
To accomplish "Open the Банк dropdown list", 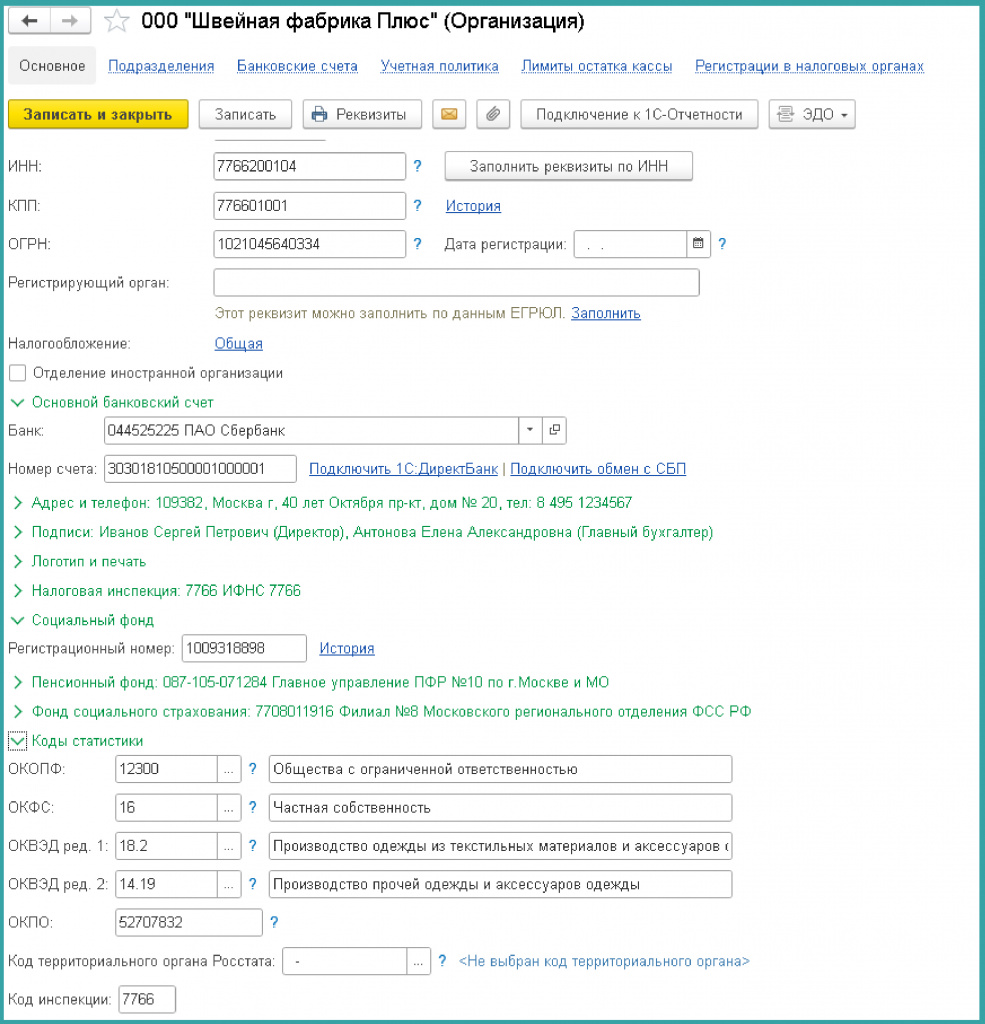I will point(530,430).
